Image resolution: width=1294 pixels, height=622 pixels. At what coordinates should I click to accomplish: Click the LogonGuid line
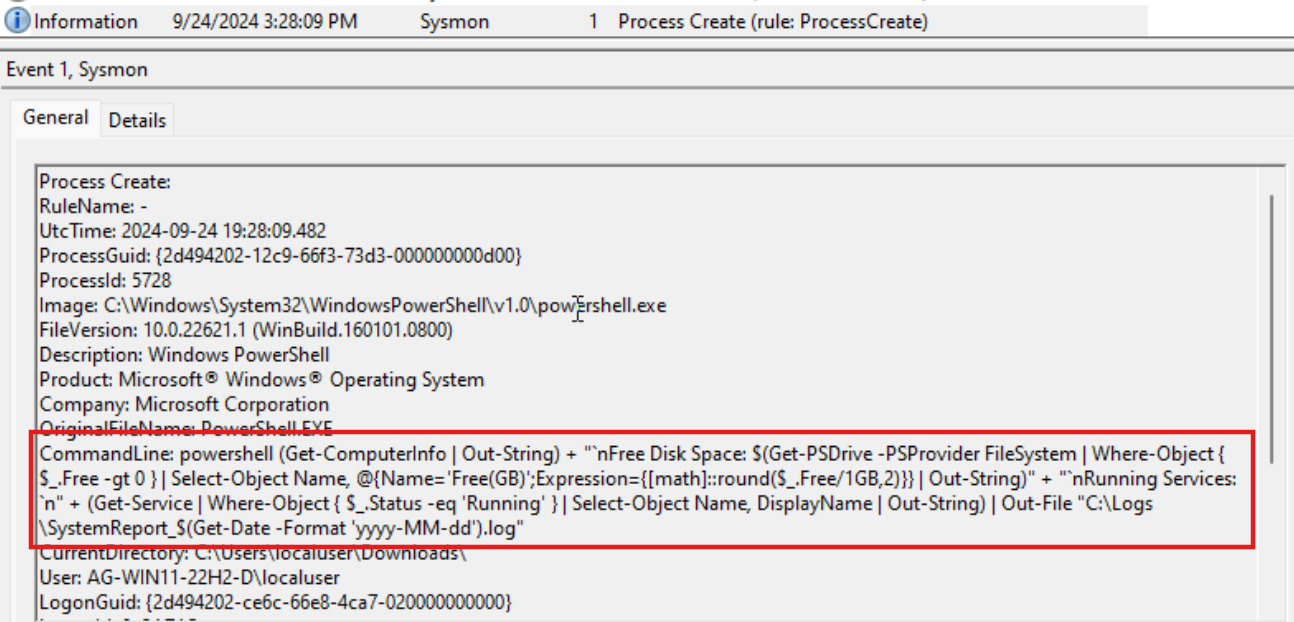click(x=275, y=603)
